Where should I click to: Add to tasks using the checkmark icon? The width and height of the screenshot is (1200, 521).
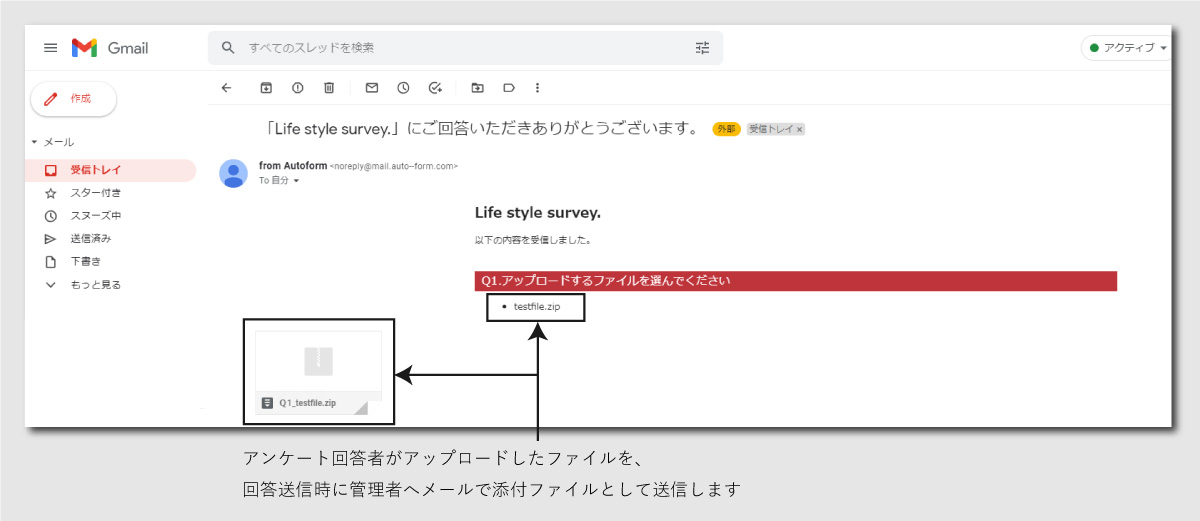[435, 88]
